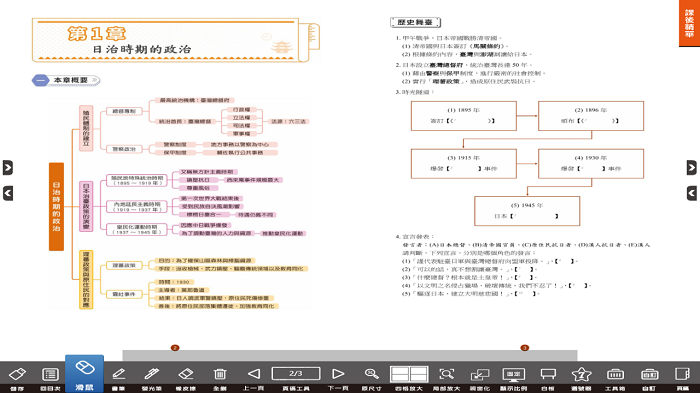Switch to windowed mode (視窗化) icon

pyautogui.click(x=480, y=374)
